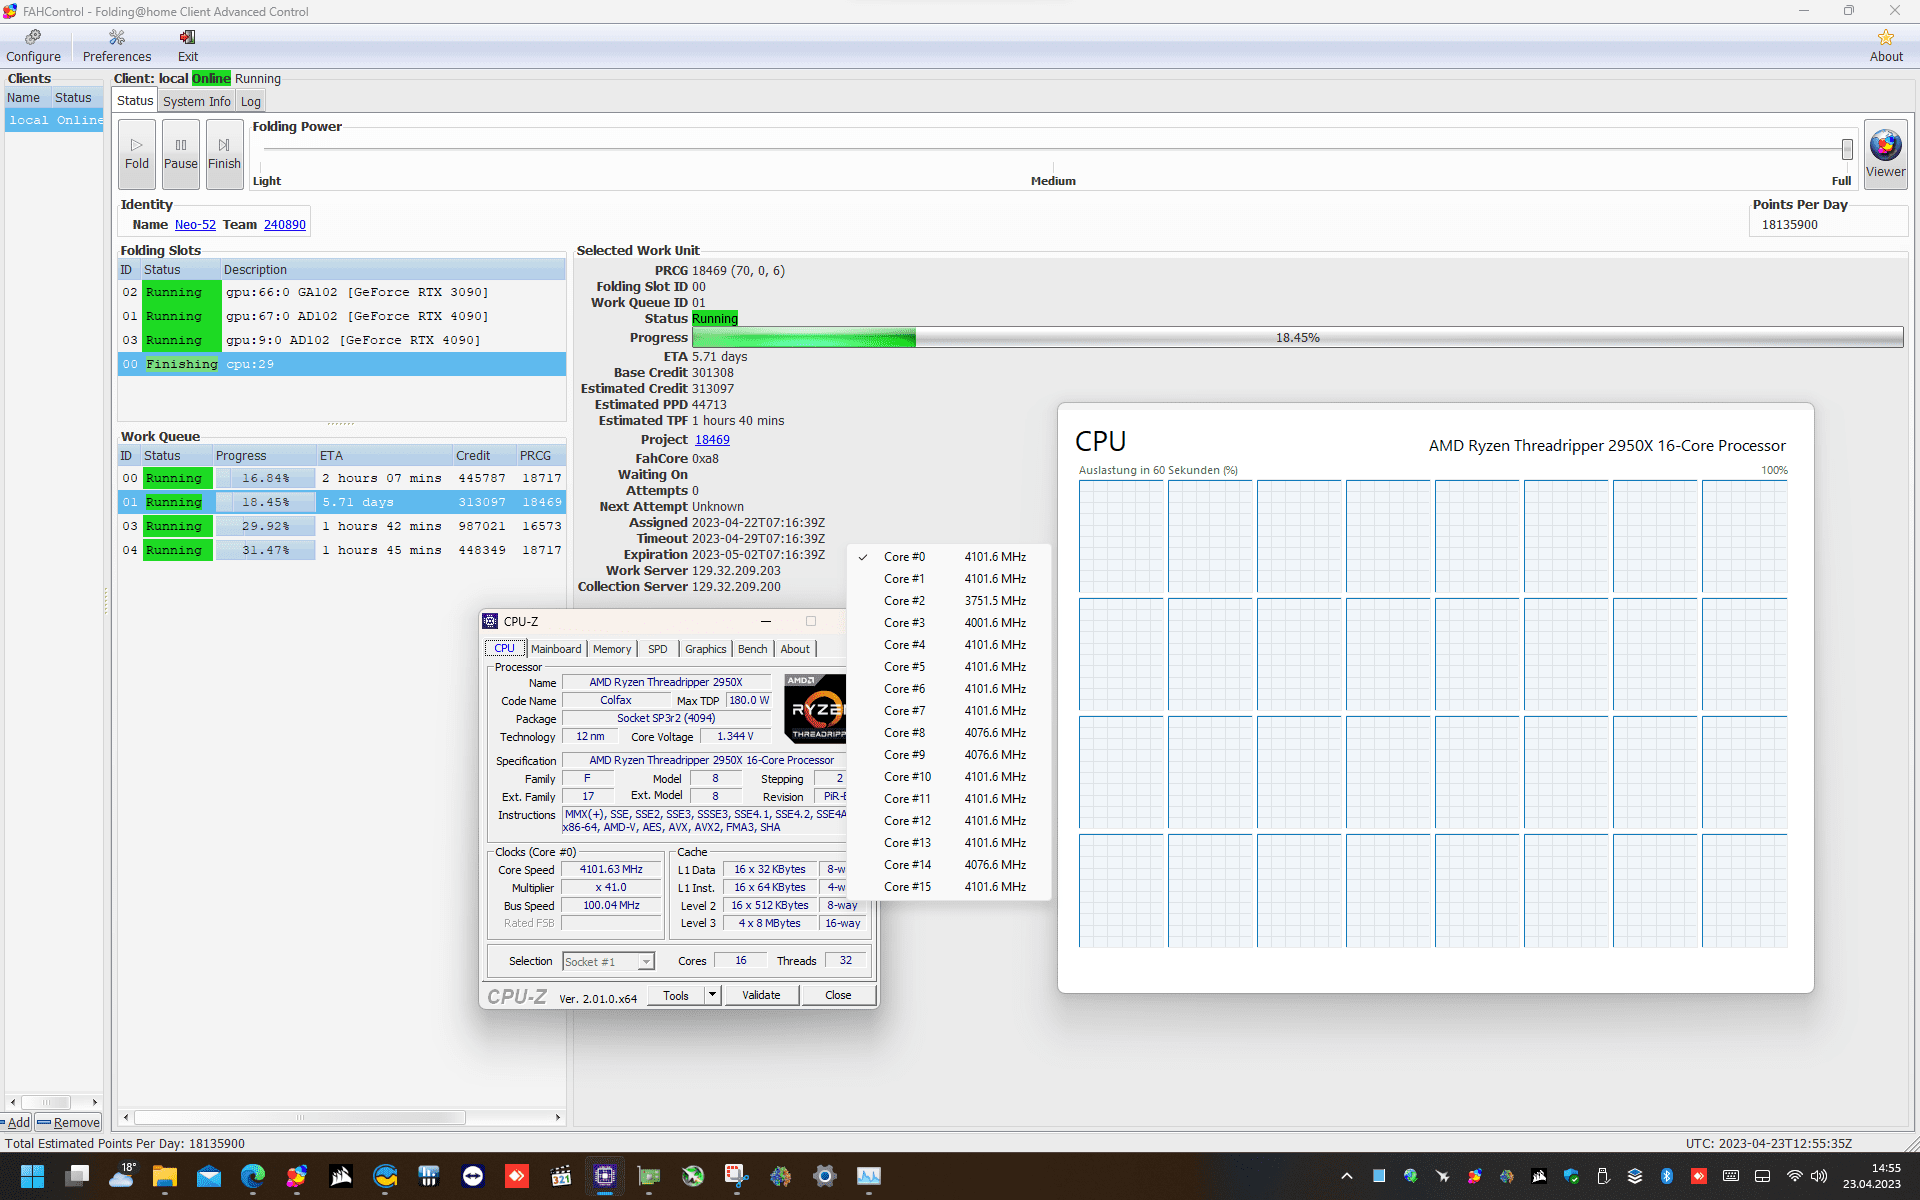Open the Socket #1 selection dropdown
The width and height of the screenshot is (1920, 1200).
coord(608,962)
